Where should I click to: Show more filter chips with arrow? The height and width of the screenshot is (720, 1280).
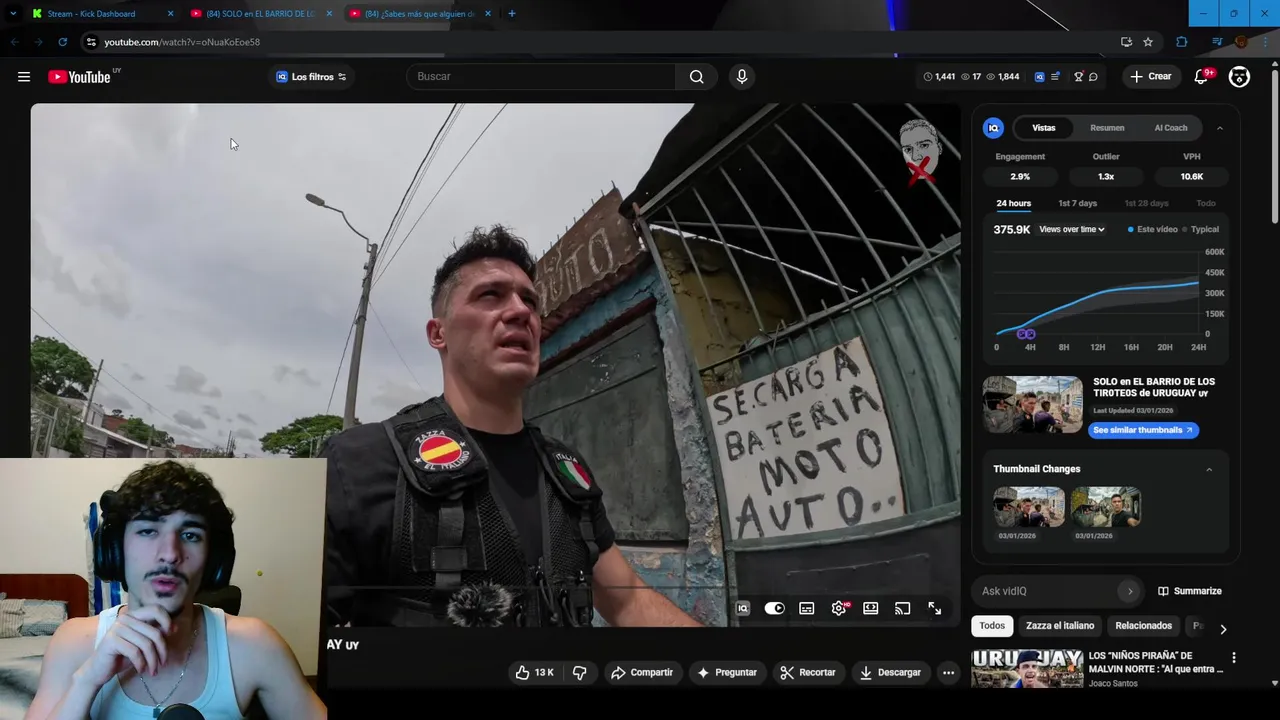click(1222, 629)
